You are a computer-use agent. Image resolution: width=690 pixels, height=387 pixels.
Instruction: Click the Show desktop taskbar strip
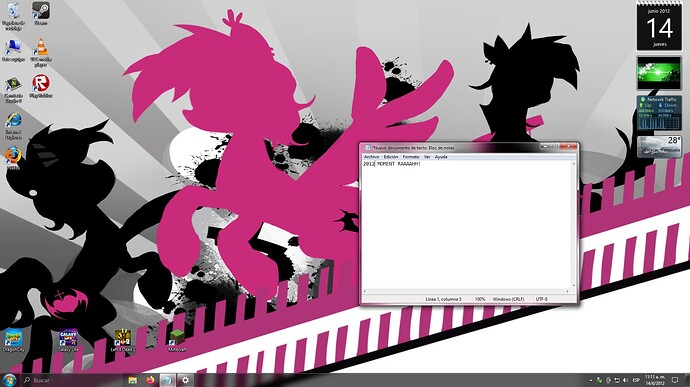click(x=688, y=380)
